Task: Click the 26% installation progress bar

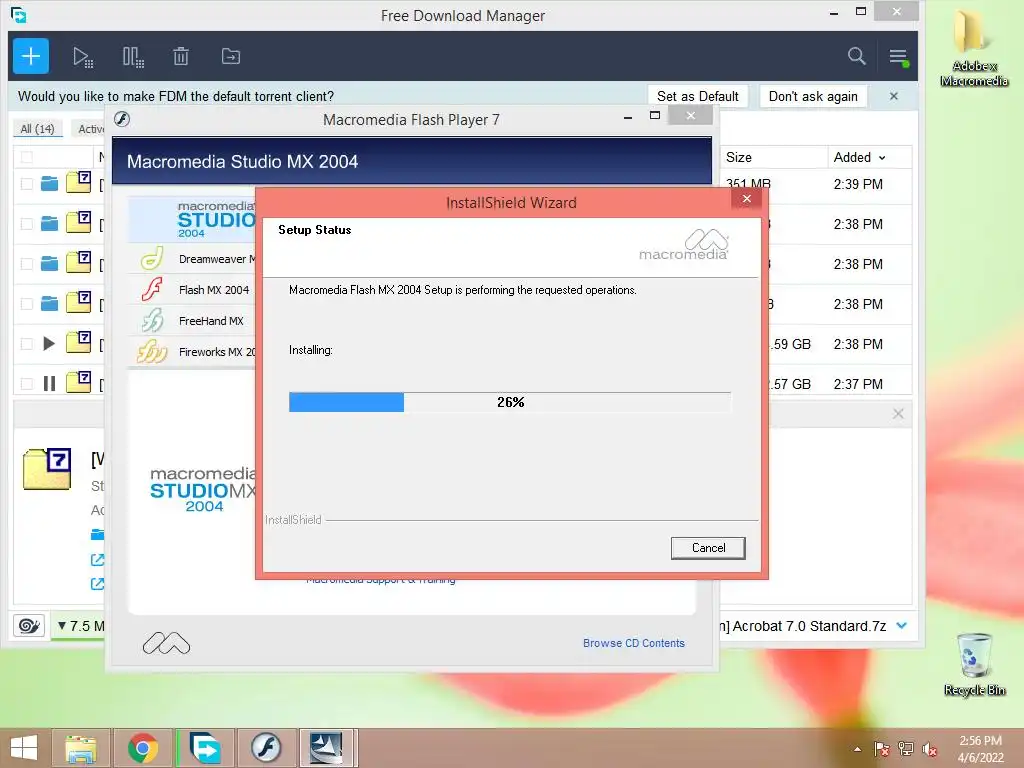Action: click(509, 402)
